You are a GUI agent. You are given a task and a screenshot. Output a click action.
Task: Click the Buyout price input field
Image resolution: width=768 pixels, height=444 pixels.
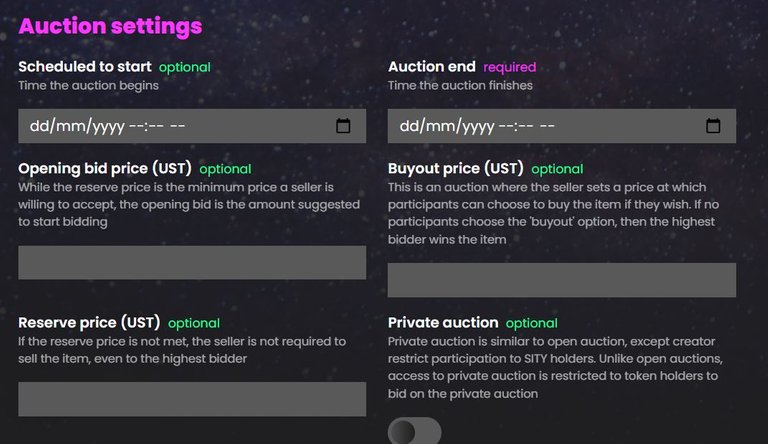562,280
